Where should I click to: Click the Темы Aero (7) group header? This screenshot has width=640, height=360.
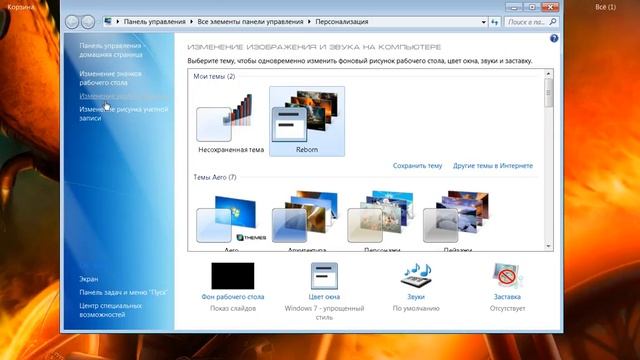215,177
